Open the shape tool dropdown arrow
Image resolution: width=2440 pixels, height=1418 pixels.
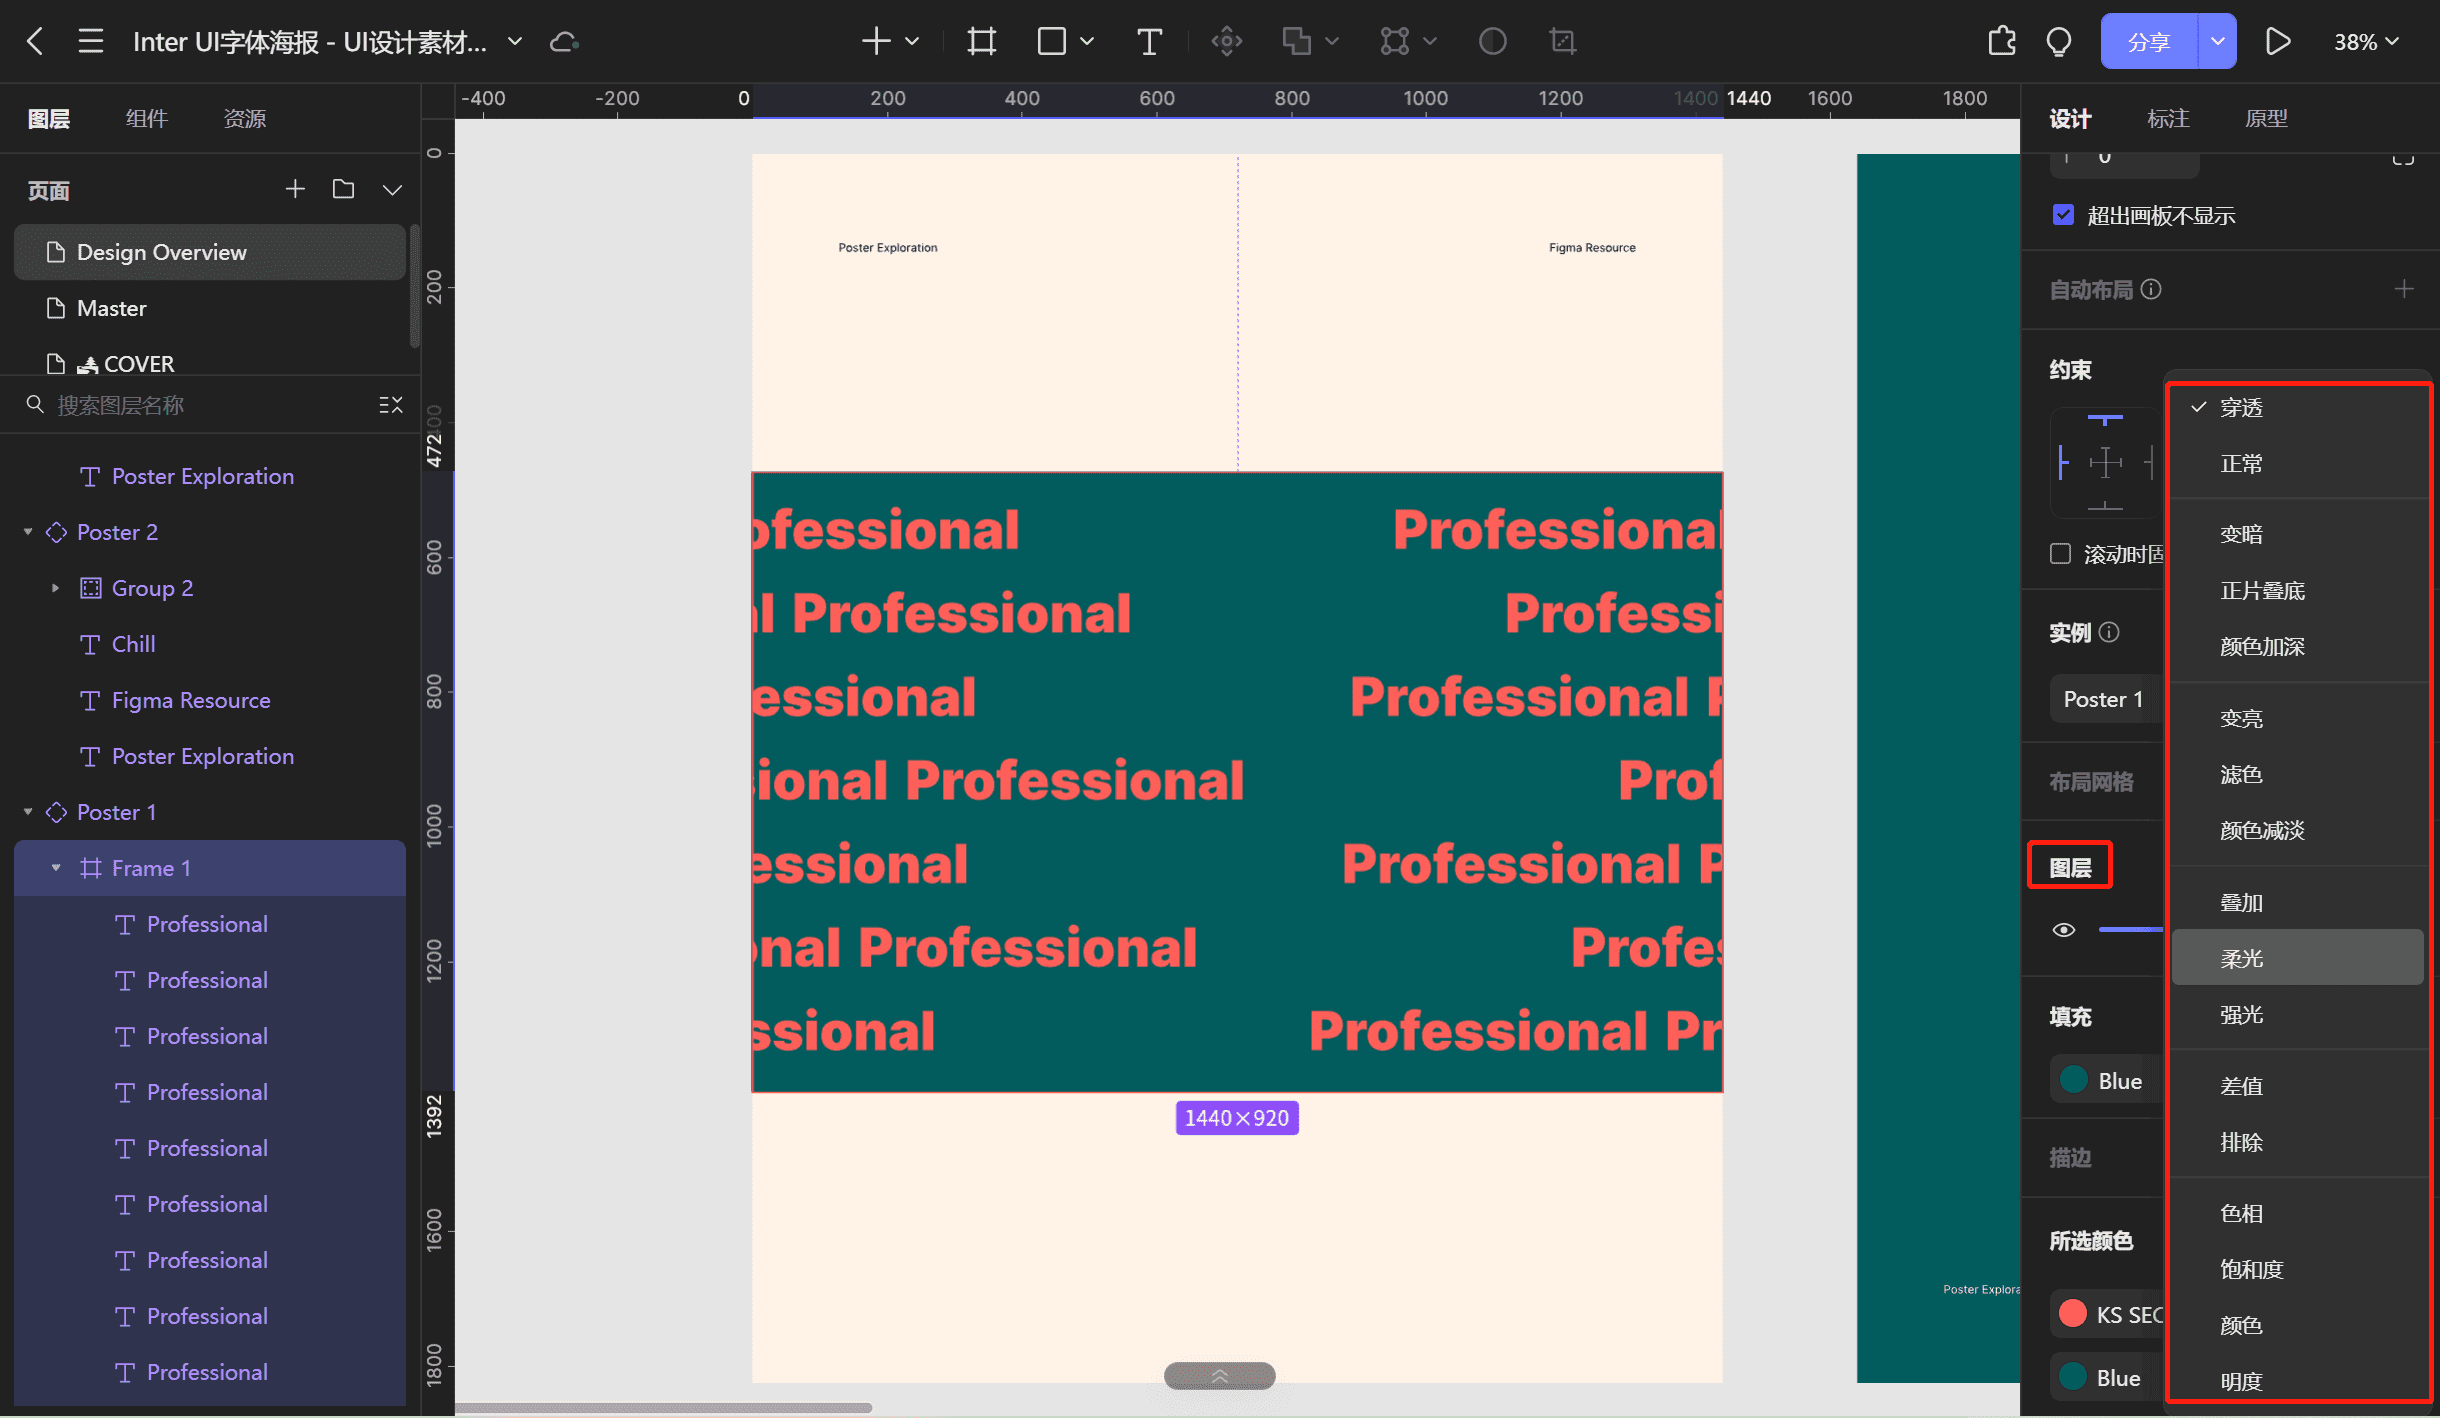[x=1087, y=42]
